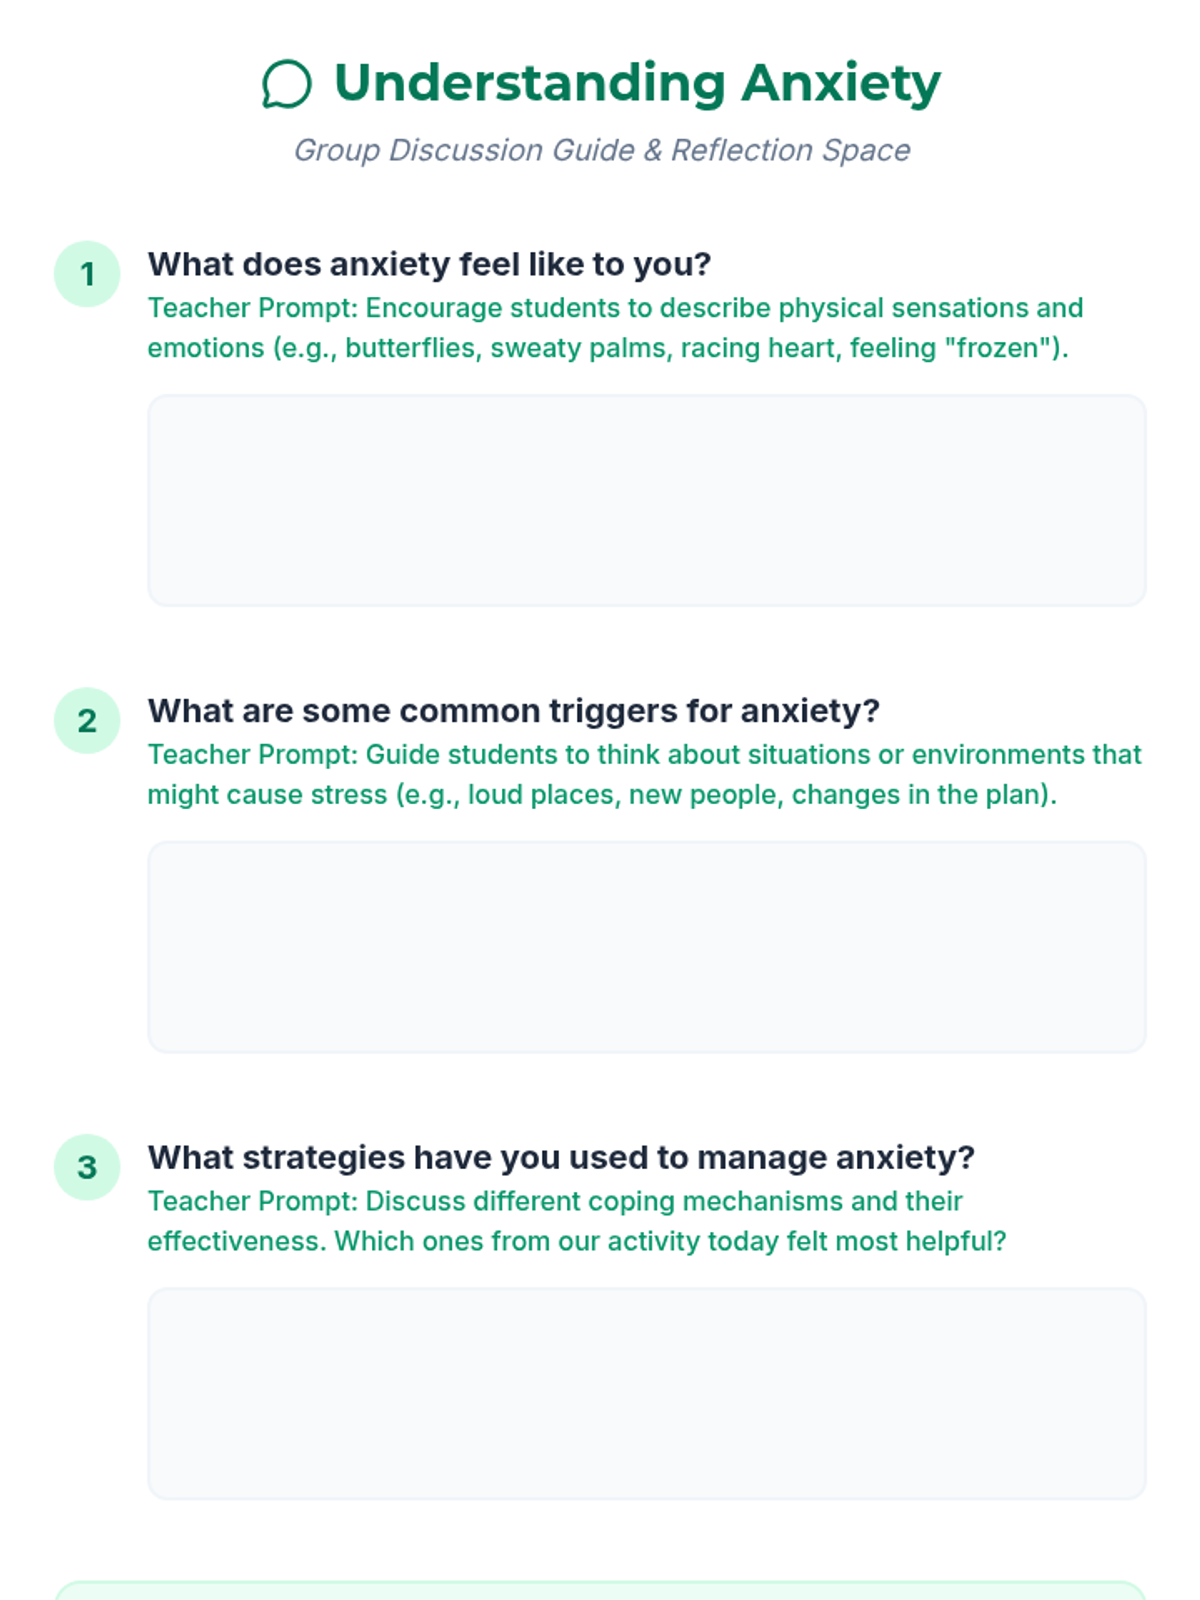
Task: Click the green panel at the page bottom
Action: tap(600, 1591)
